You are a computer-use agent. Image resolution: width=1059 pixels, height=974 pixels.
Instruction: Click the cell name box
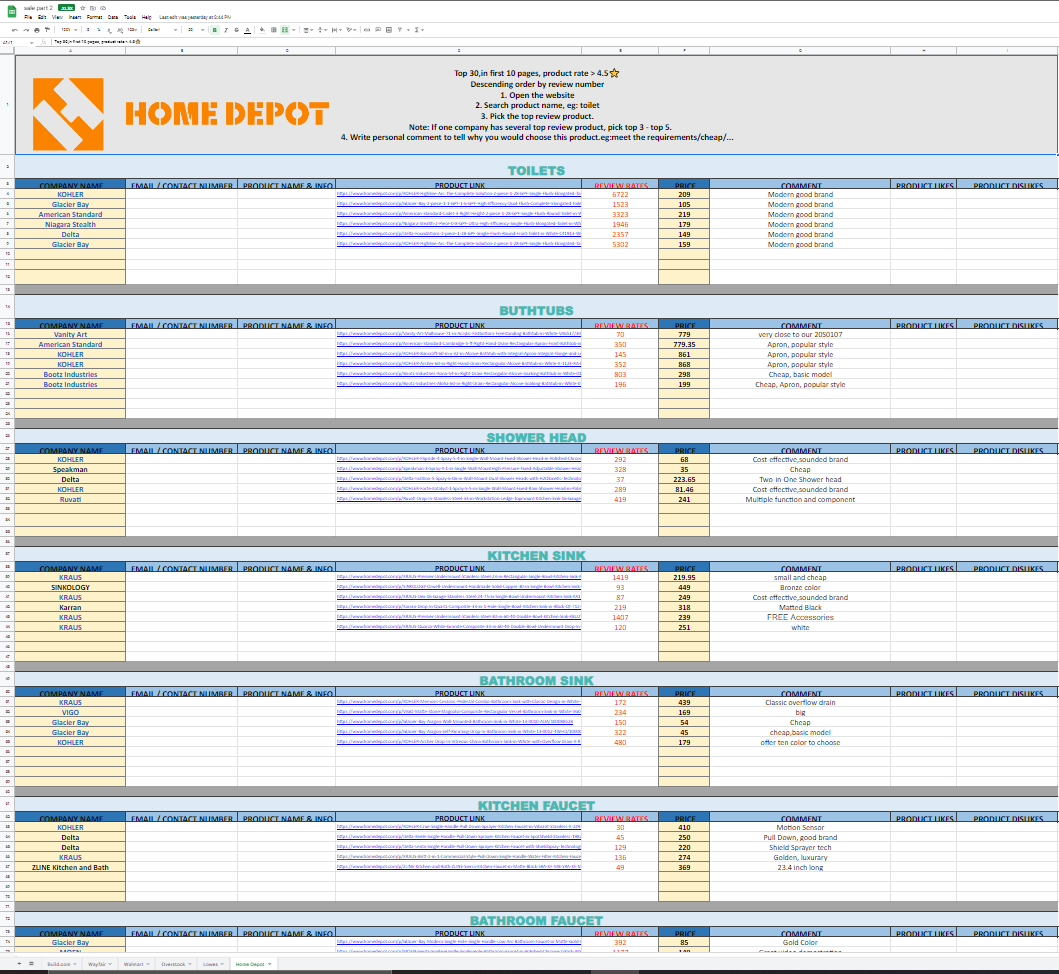17,42
